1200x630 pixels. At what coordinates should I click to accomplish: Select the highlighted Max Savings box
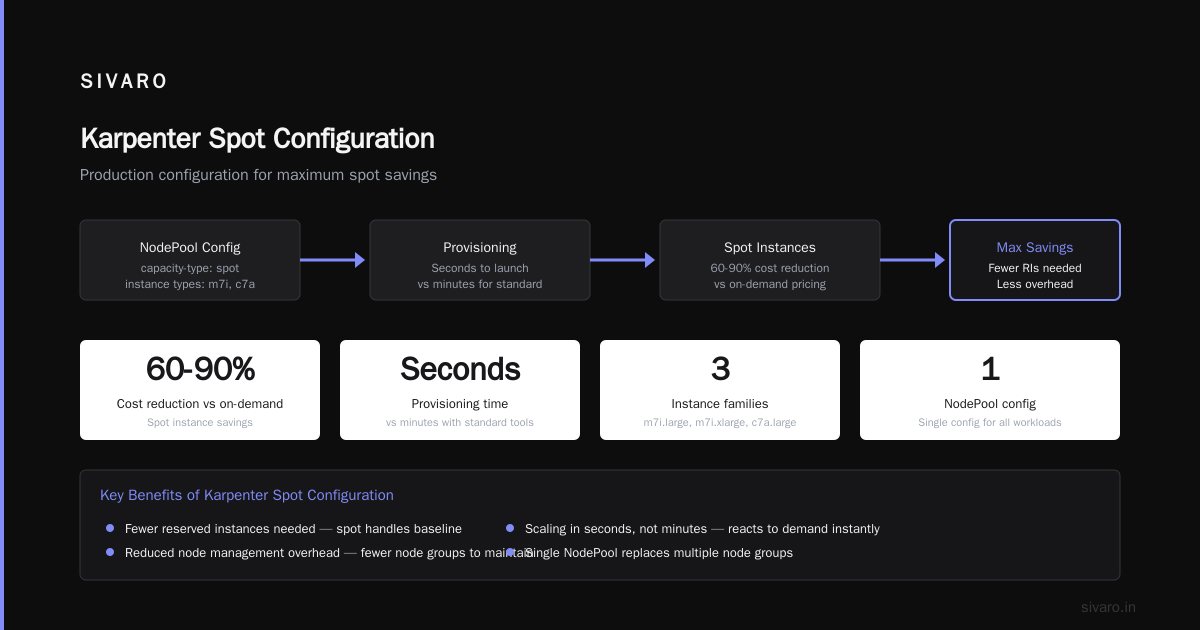tap(1035, 260)
